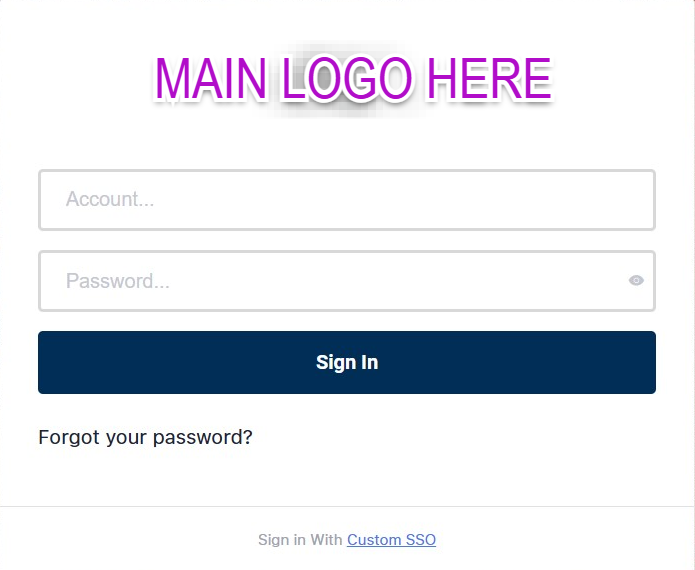Follow the Custom SSO link

391,540
